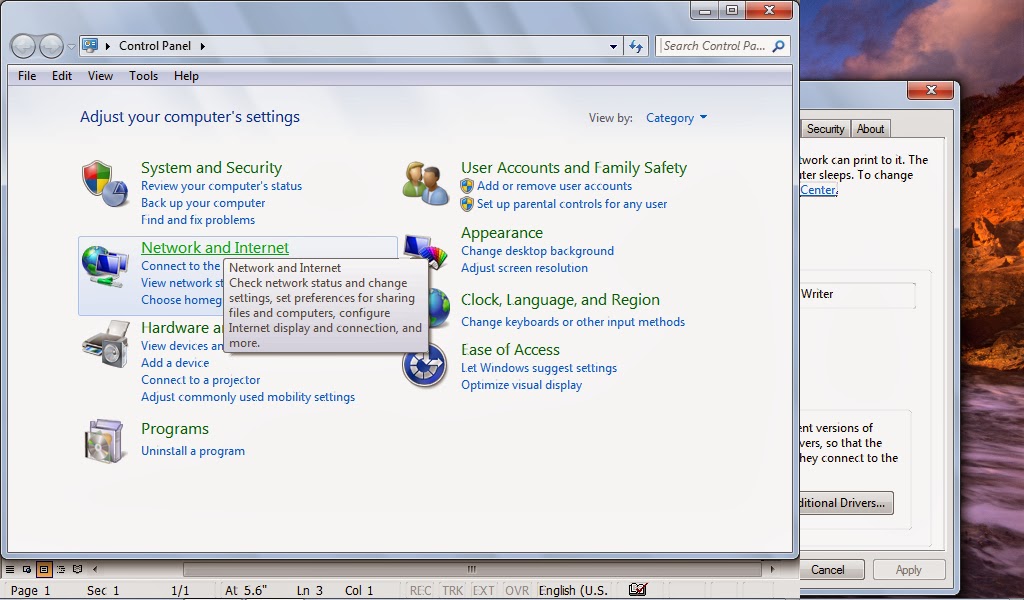Open the Tools menu
The width and height of the screenshot is (1024, 600).
pyautogui.click(x=143, y=76)
